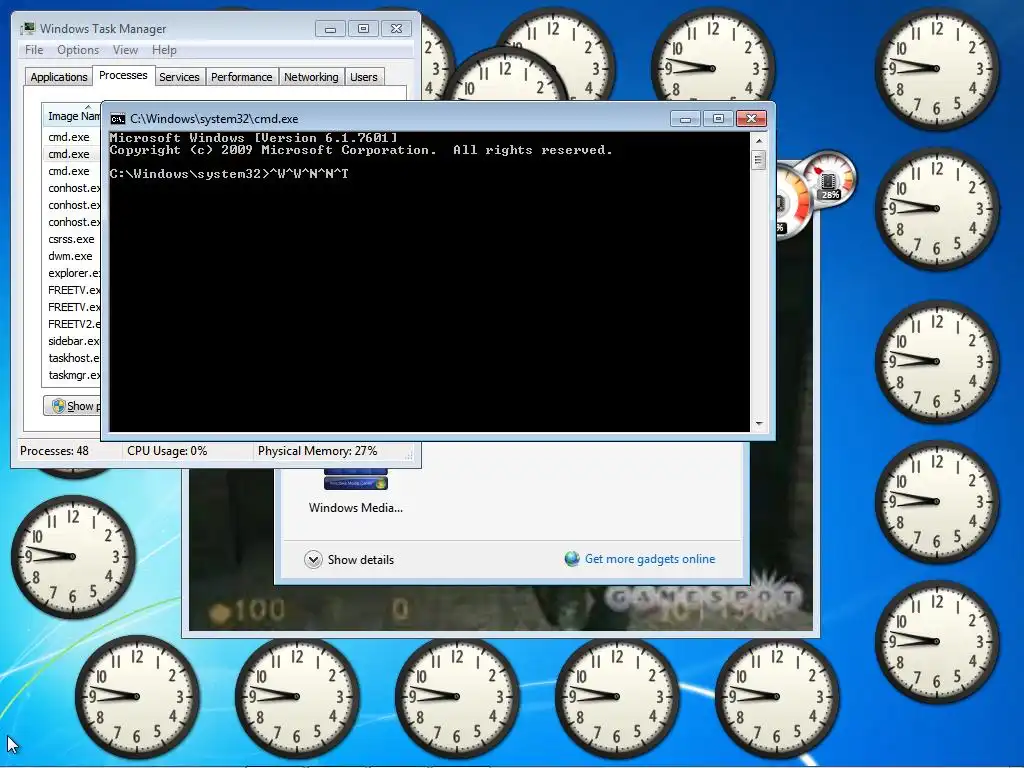Click the CPU Usage: 0% status entry
Screen dimensions: 1024x768
coord(167,451)
